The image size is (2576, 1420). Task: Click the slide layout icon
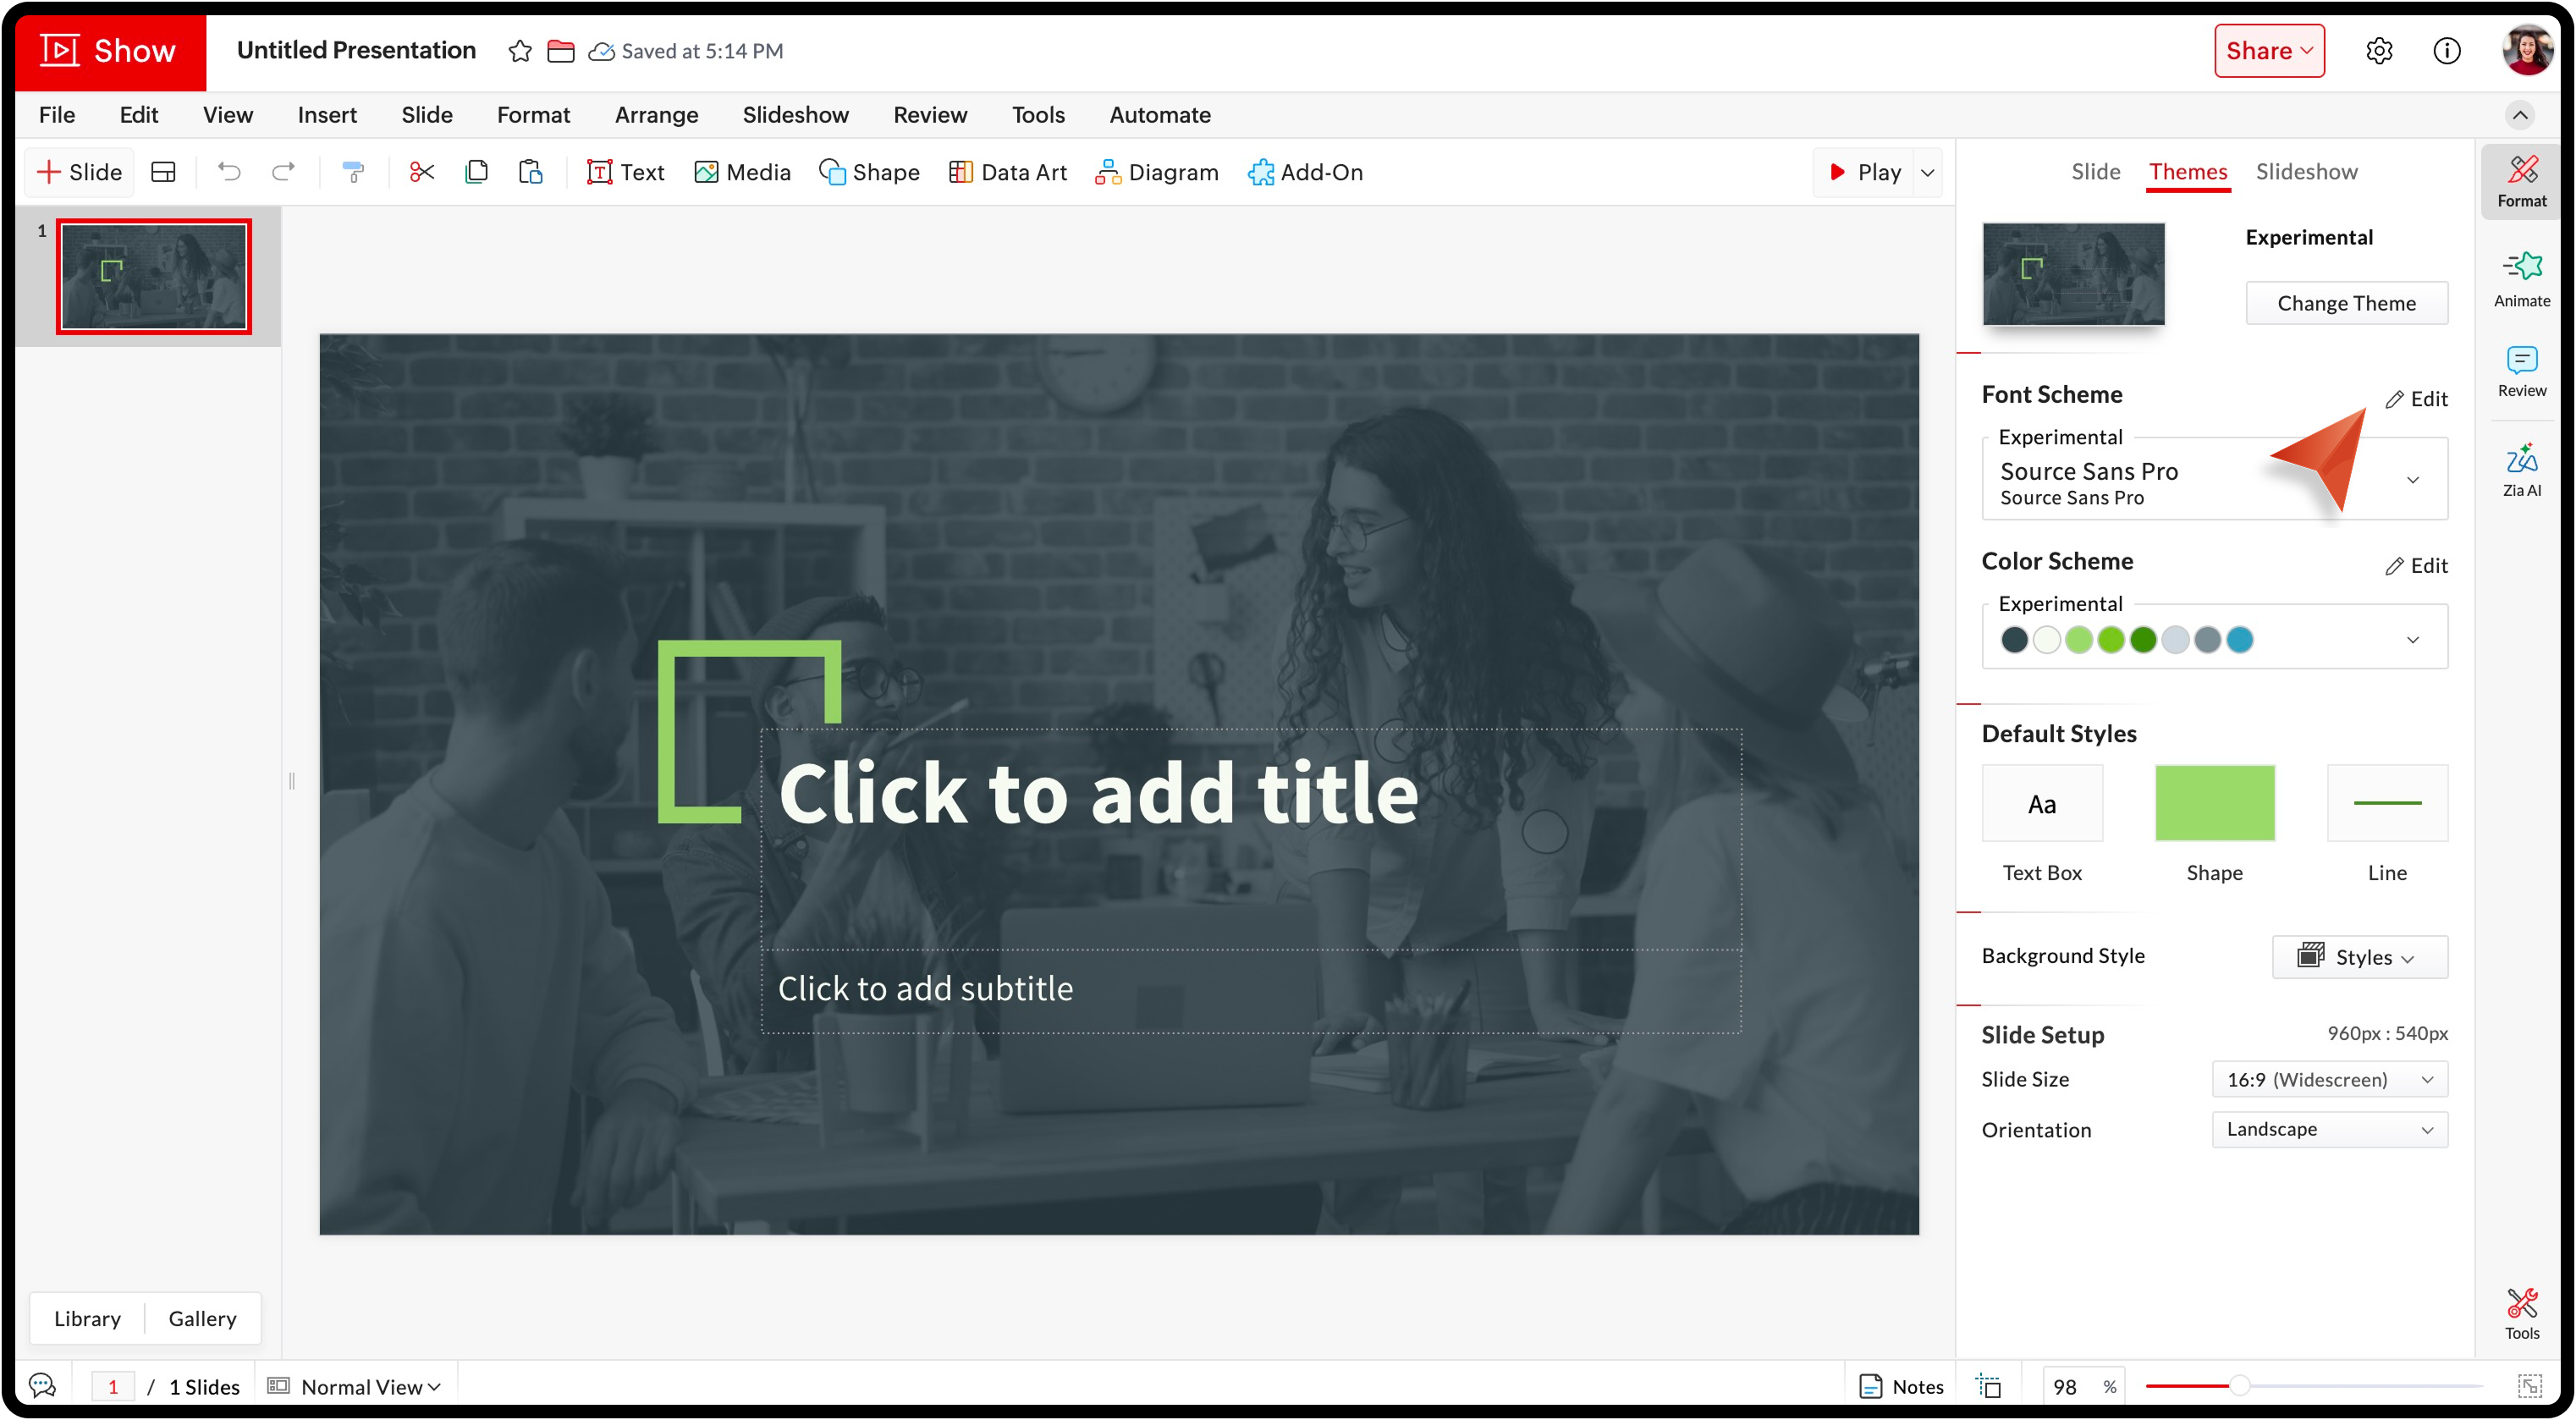[x=163, y=172]
